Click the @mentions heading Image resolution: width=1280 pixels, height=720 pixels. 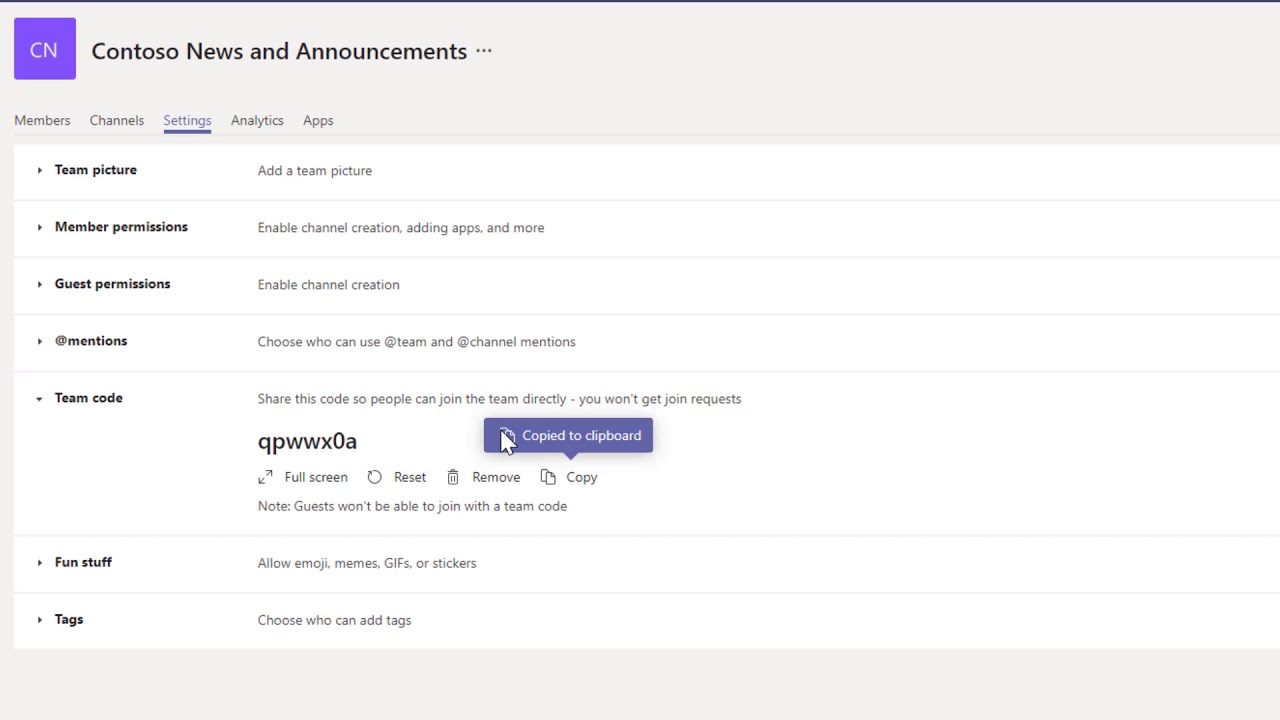point(91,341)
